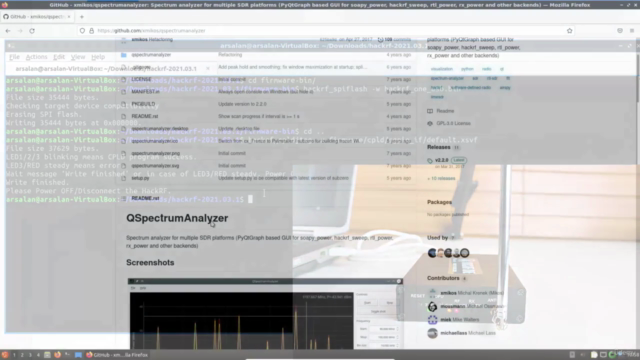Click the README.rst header above QSpectrumAnalyzer title
640x360 pixels.
[145, 198]
